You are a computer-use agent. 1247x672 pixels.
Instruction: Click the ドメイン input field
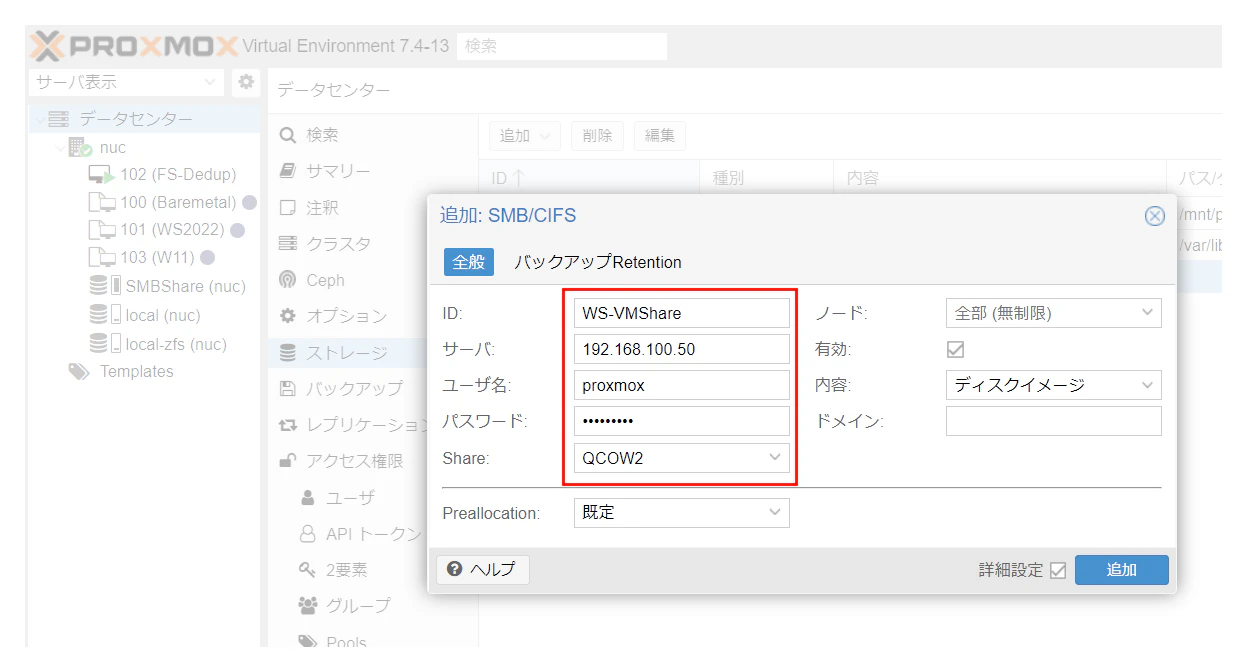[x=1054, y=421]
